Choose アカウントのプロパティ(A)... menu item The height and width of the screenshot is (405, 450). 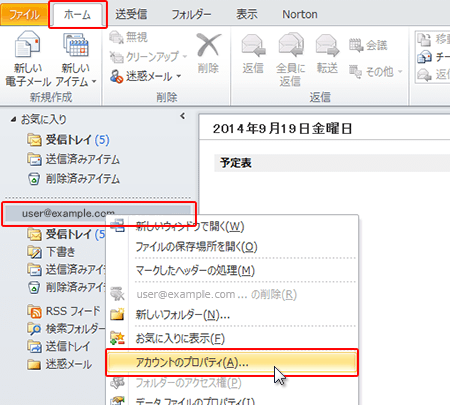pyautogui.click(x=232, y=362)
